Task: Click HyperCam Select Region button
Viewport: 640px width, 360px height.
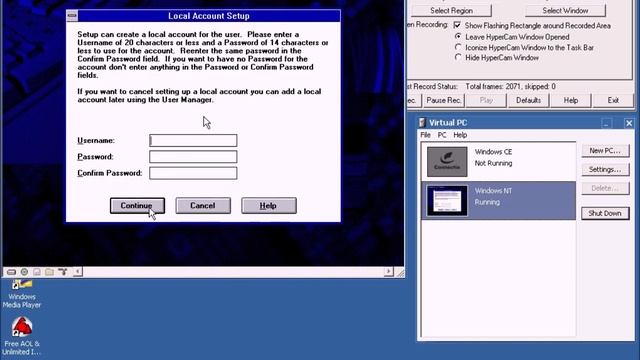Action: coord(451,10)
